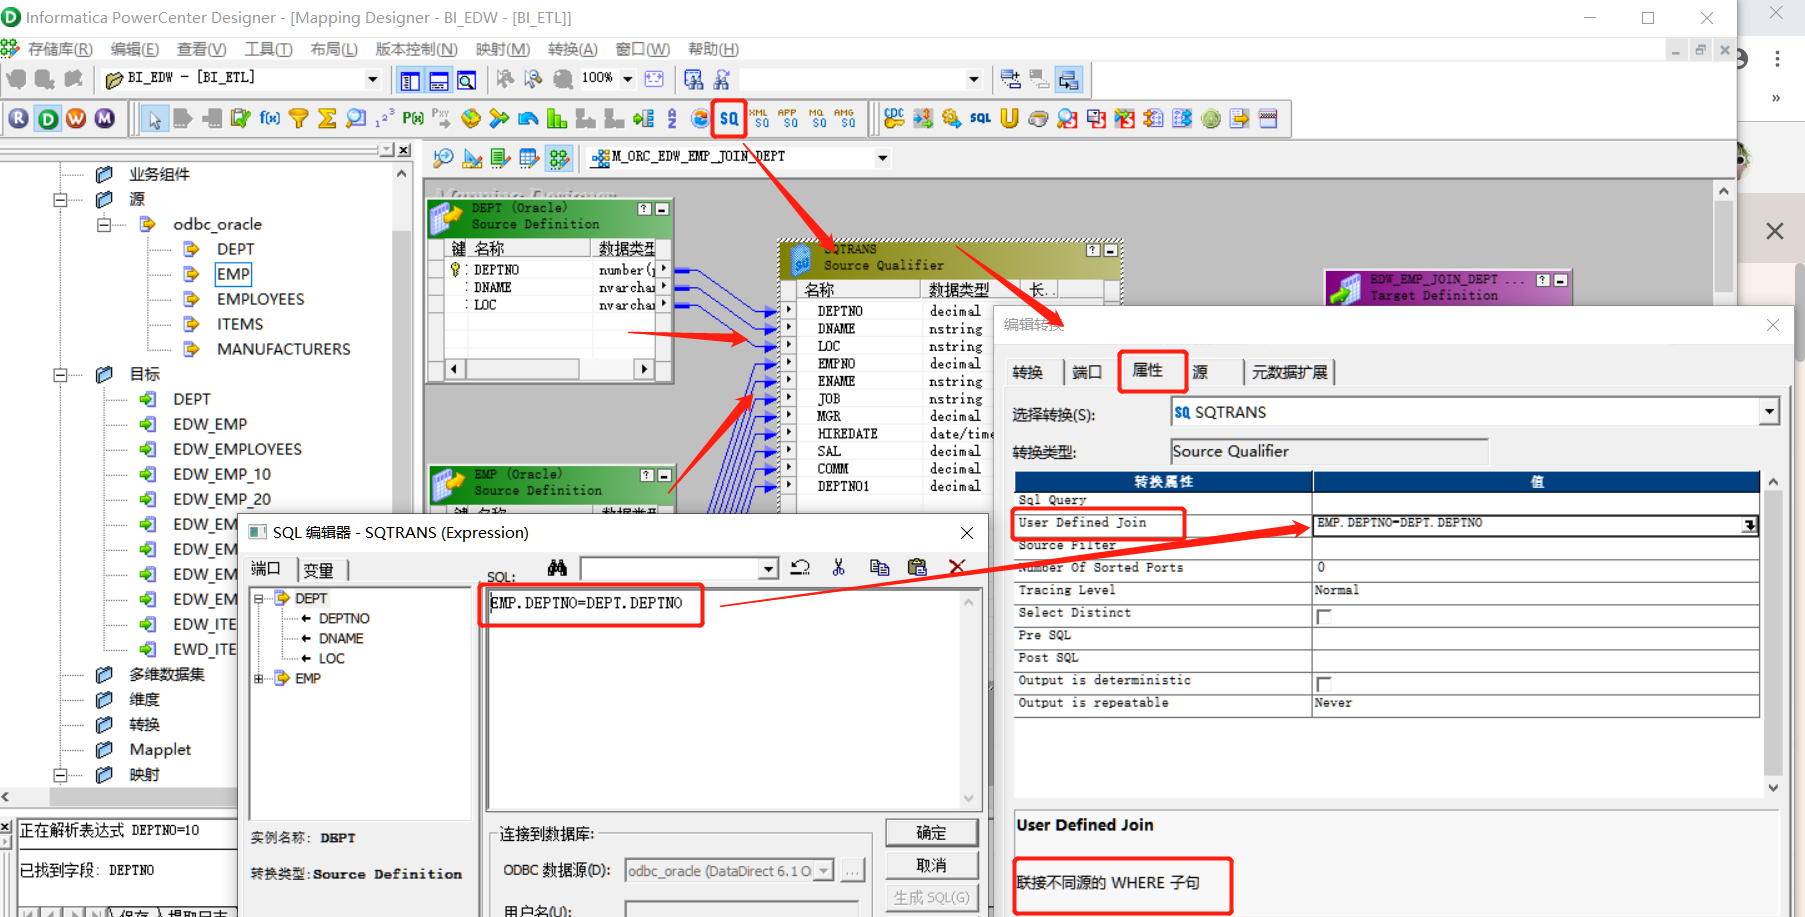Select the APP SQ transformation icon
The width and height of the screenshot is (1805, 917).
coord(788,118)
